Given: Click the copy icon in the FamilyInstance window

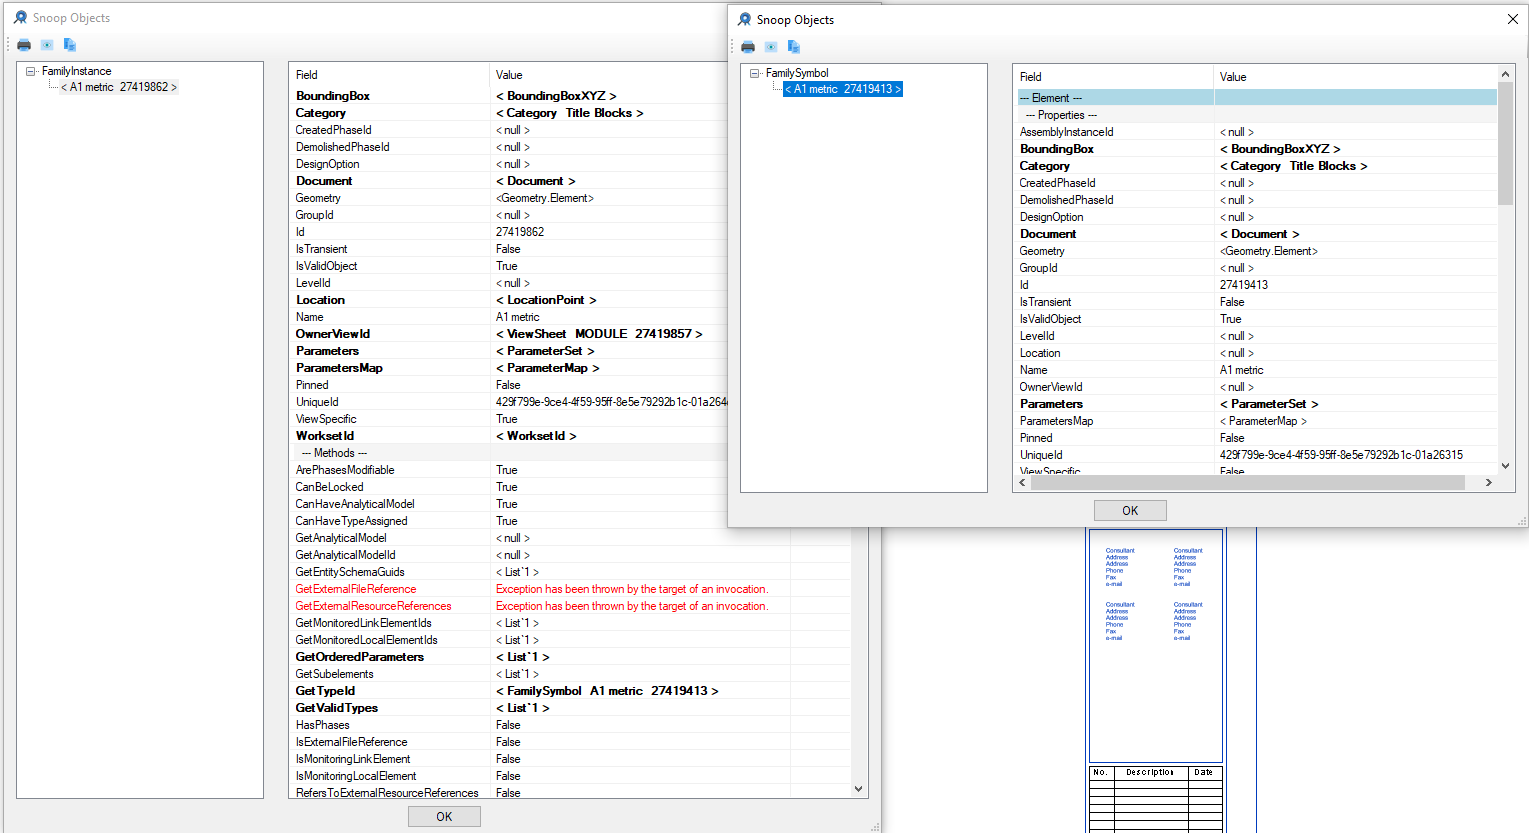Looking at the screenshot, I should (x=70, y=45).
